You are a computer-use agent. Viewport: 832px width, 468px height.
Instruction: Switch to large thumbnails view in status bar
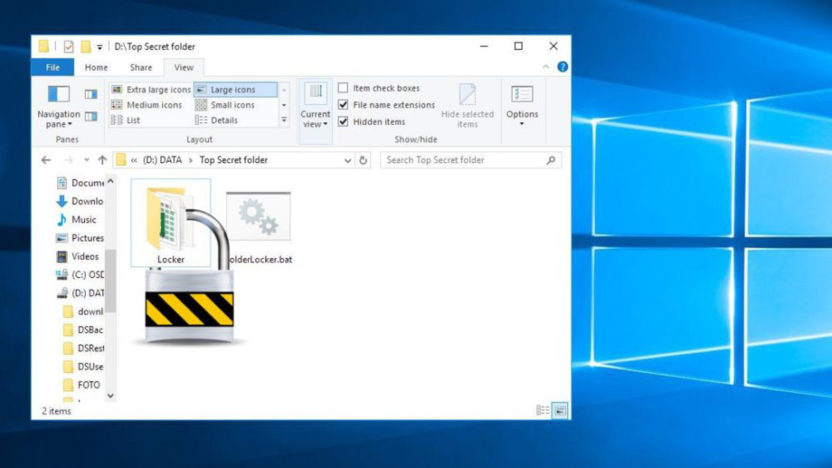[560, 410]
